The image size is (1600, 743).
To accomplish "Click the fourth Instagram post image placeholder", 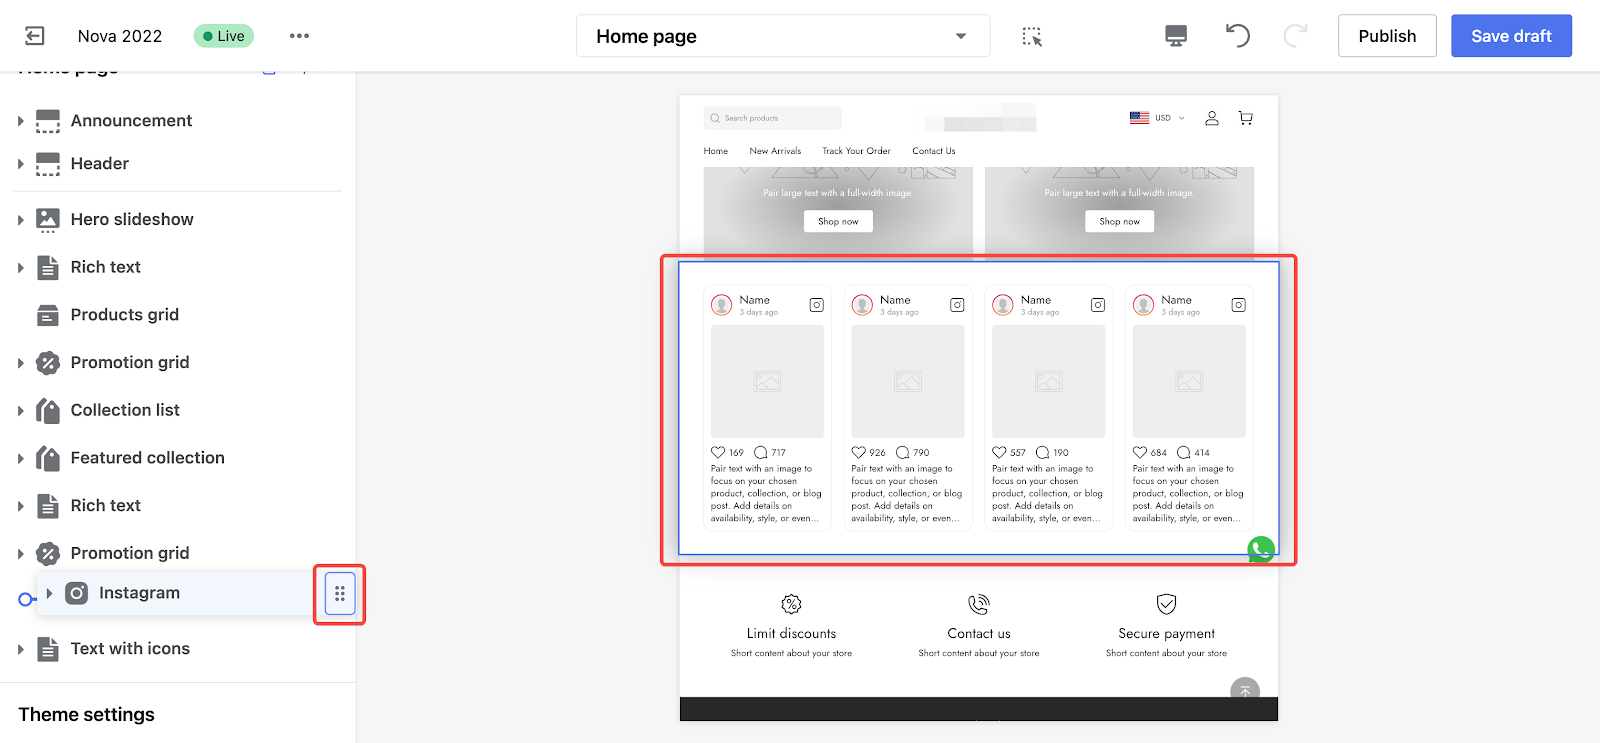I will point(1189,381).
